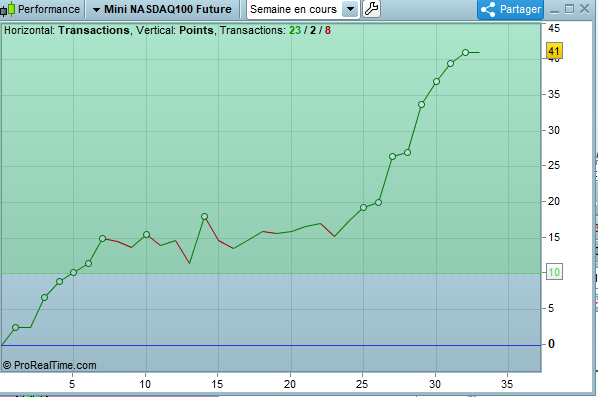Maximize the Performance window
Screen dimensions: 598x397
[569, 9]
